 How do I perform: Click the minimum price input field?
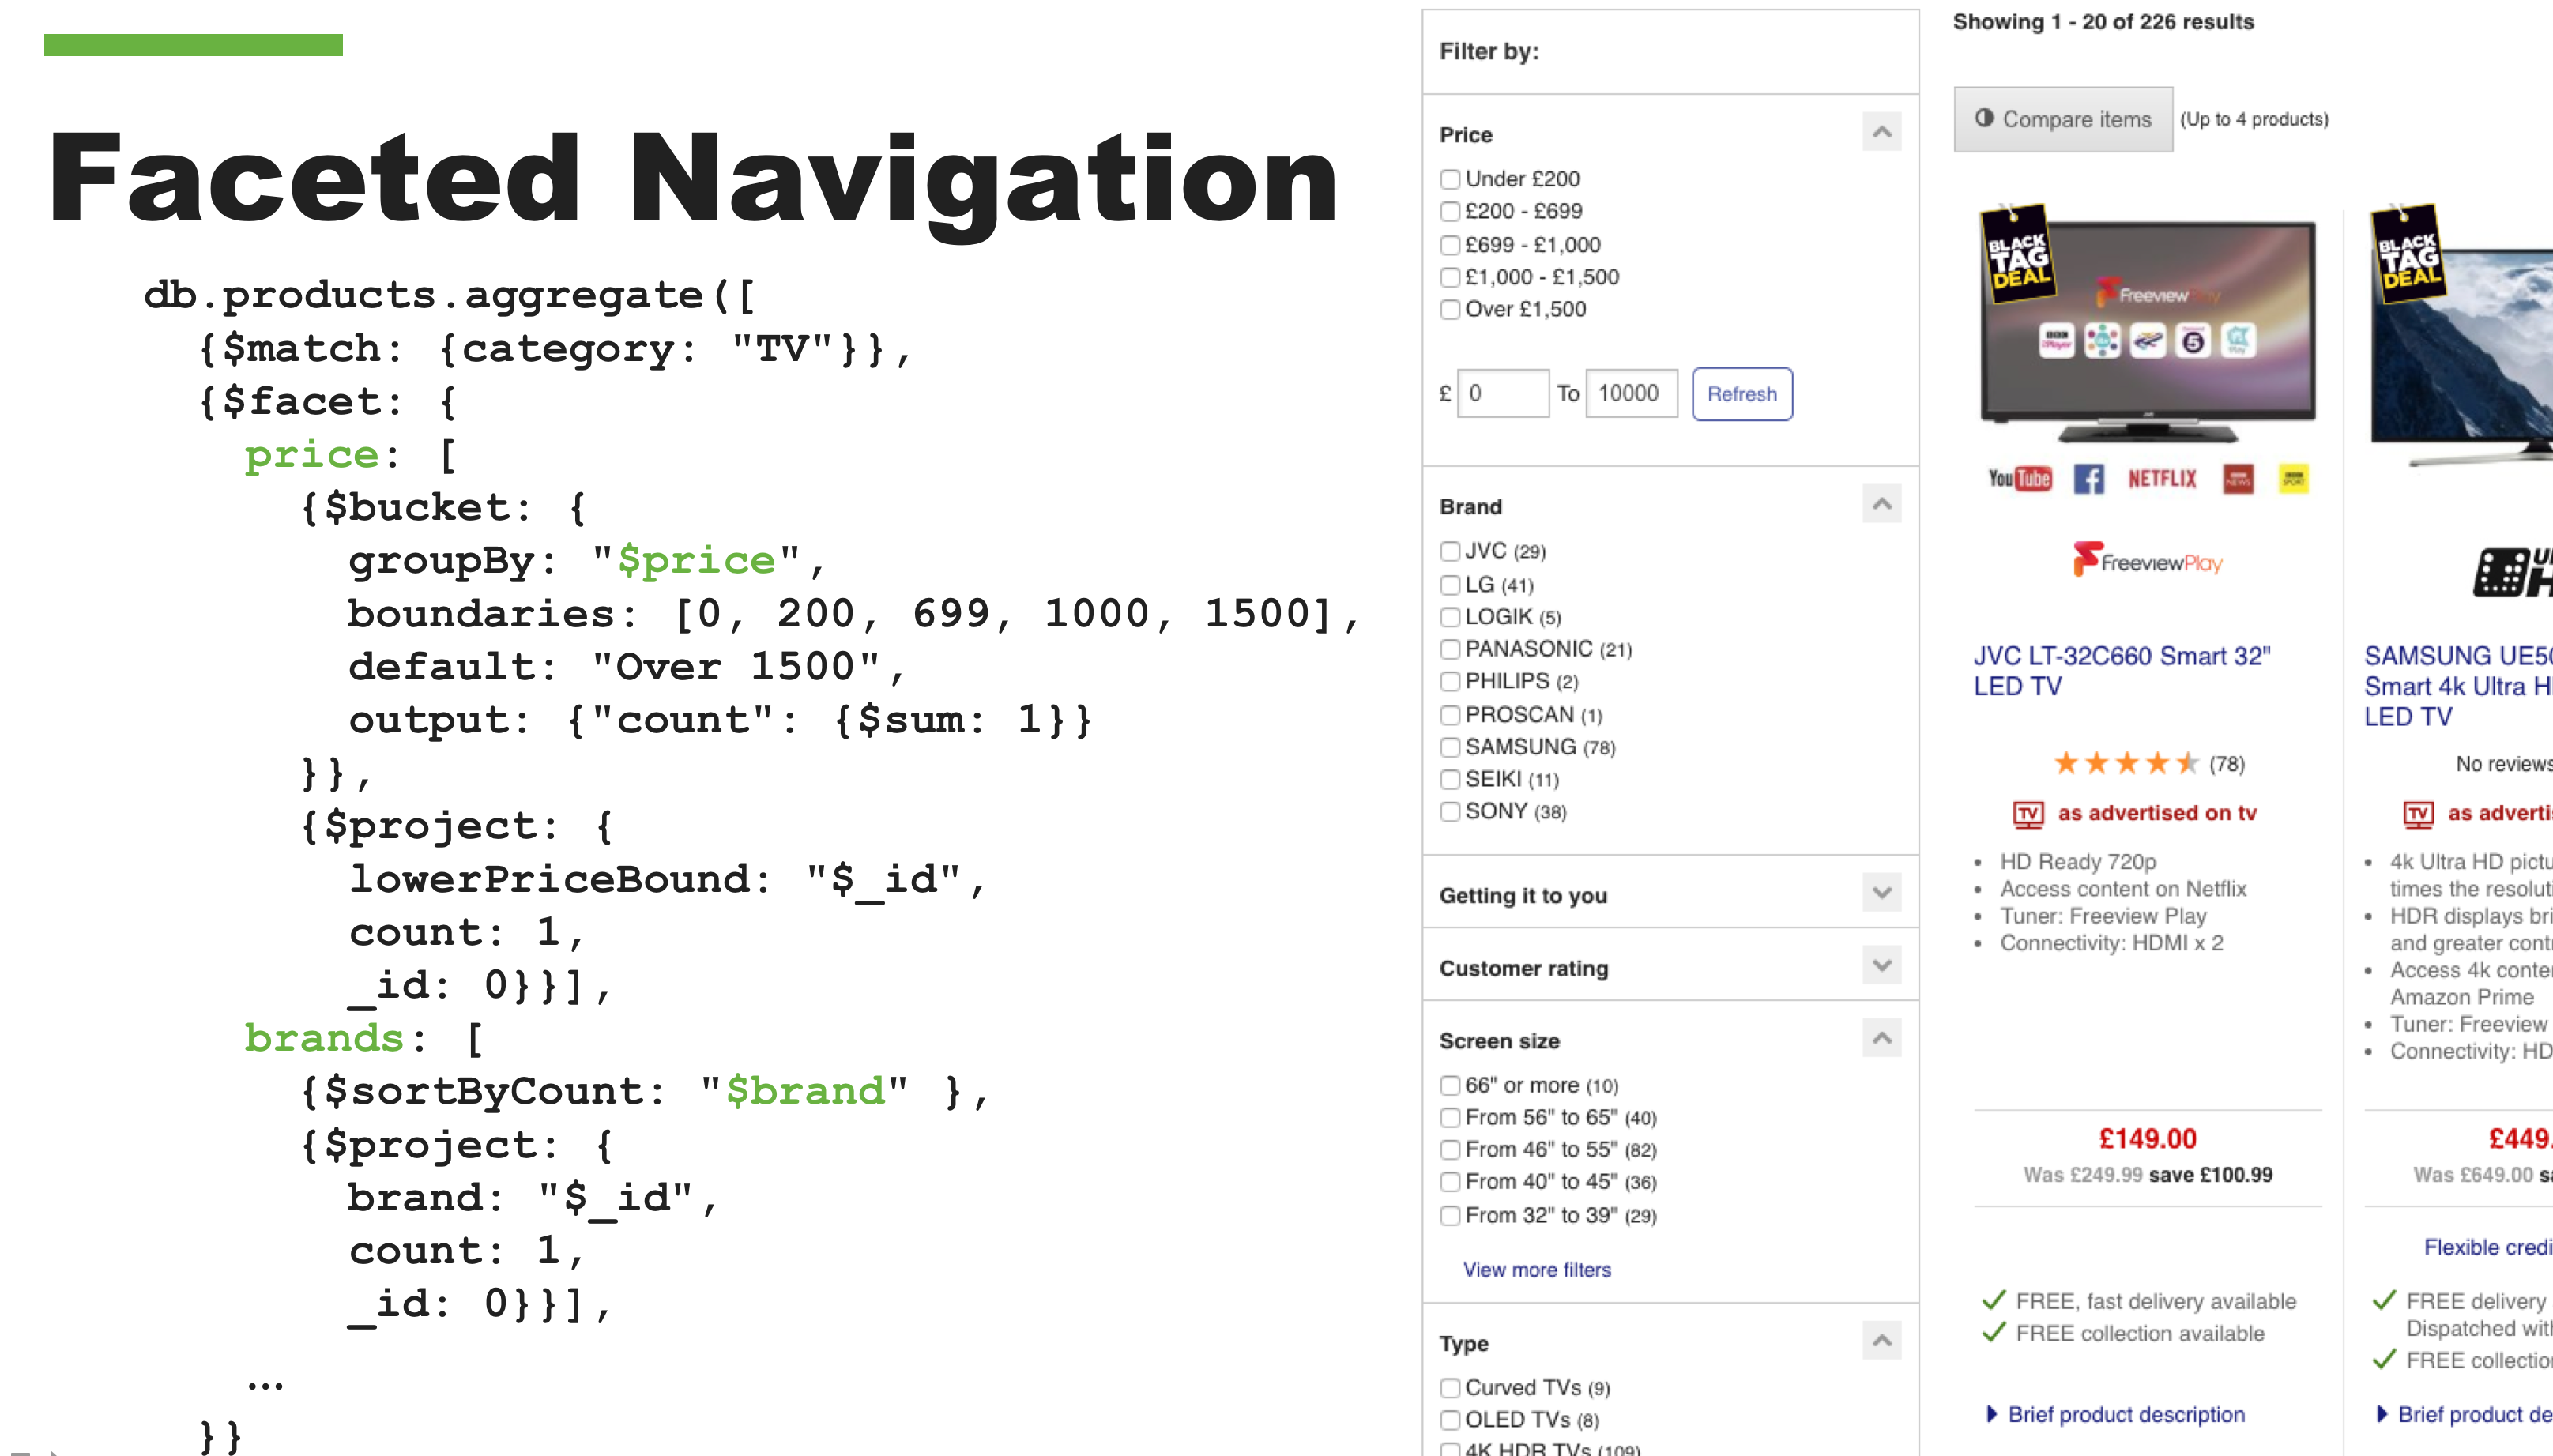pyautogui.click(x=1503, y=394)
